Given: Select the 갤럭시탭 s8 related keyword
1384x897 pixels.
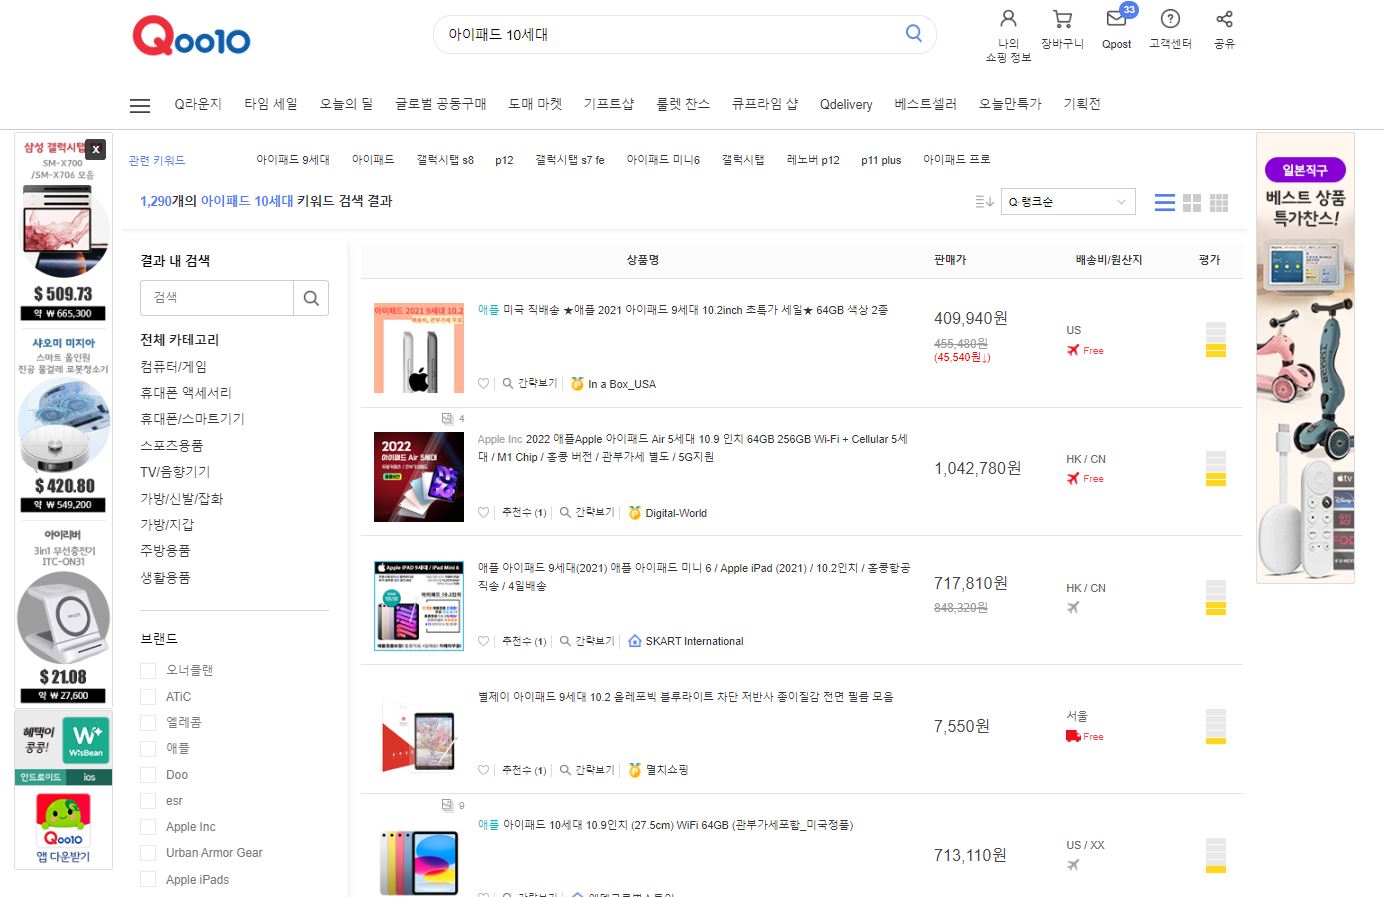Looking at the screenshot, I should (x=445, y=160).
